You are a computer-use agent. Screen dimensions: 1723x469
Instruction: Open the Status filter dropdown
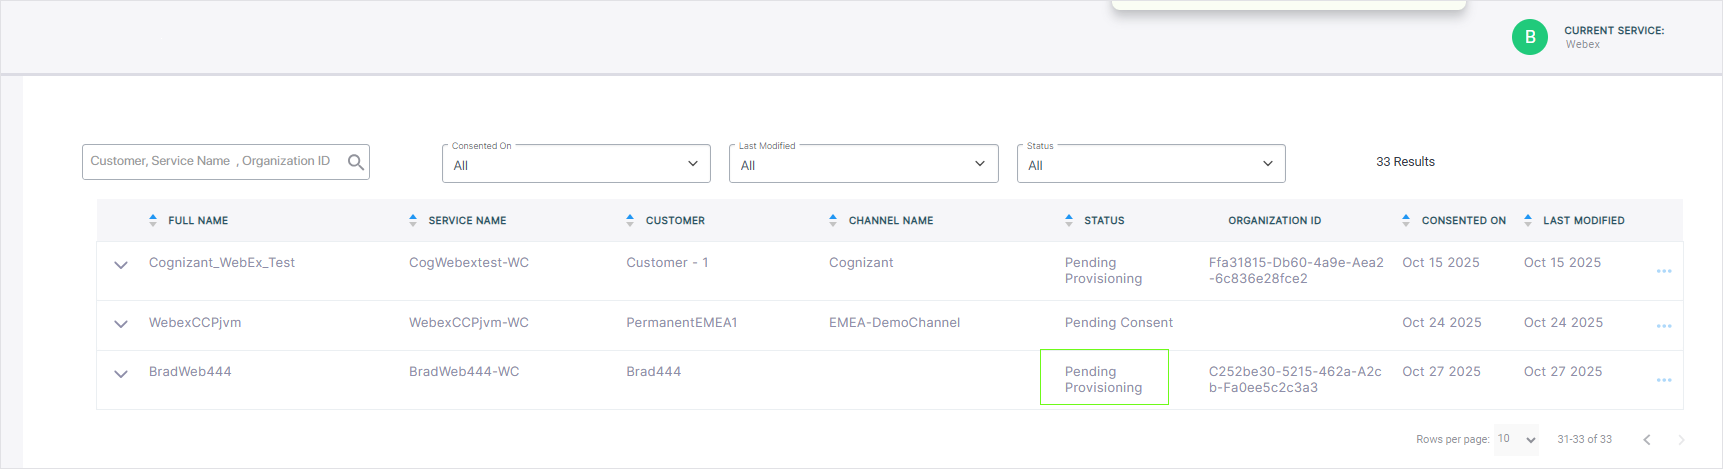coord(1150,164)
